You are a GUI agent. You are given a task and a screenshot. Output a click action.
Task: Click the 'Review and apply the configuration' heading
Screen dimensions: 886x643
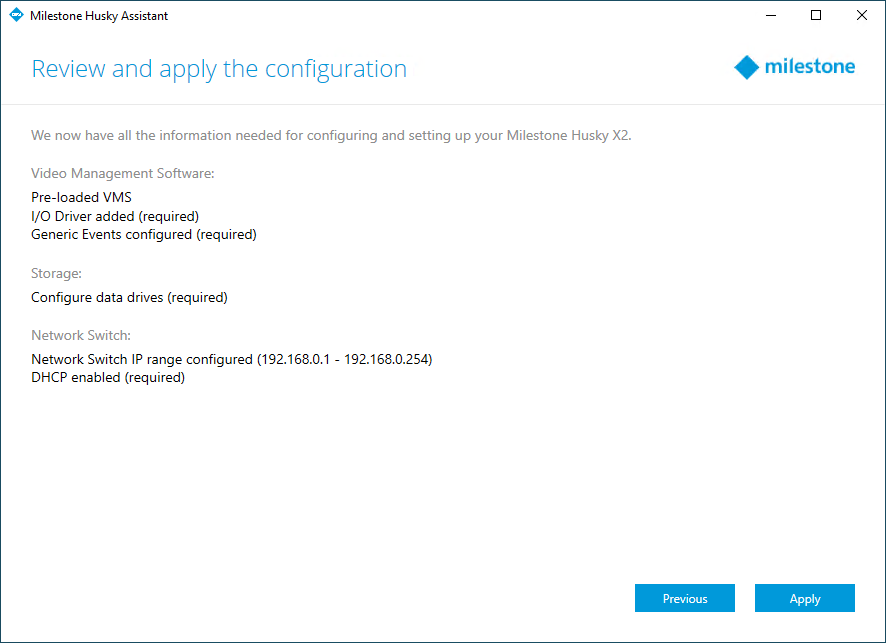(x=219, y=69)
